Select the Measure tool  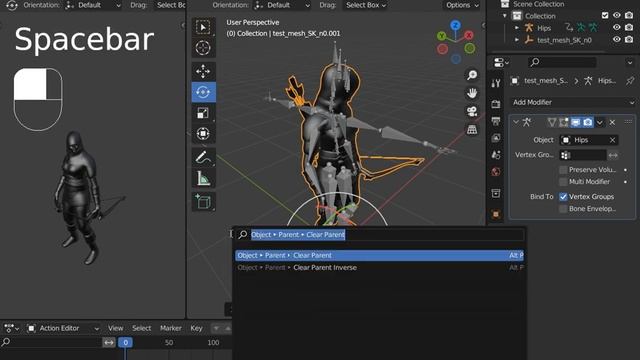(x=203, y=178)
